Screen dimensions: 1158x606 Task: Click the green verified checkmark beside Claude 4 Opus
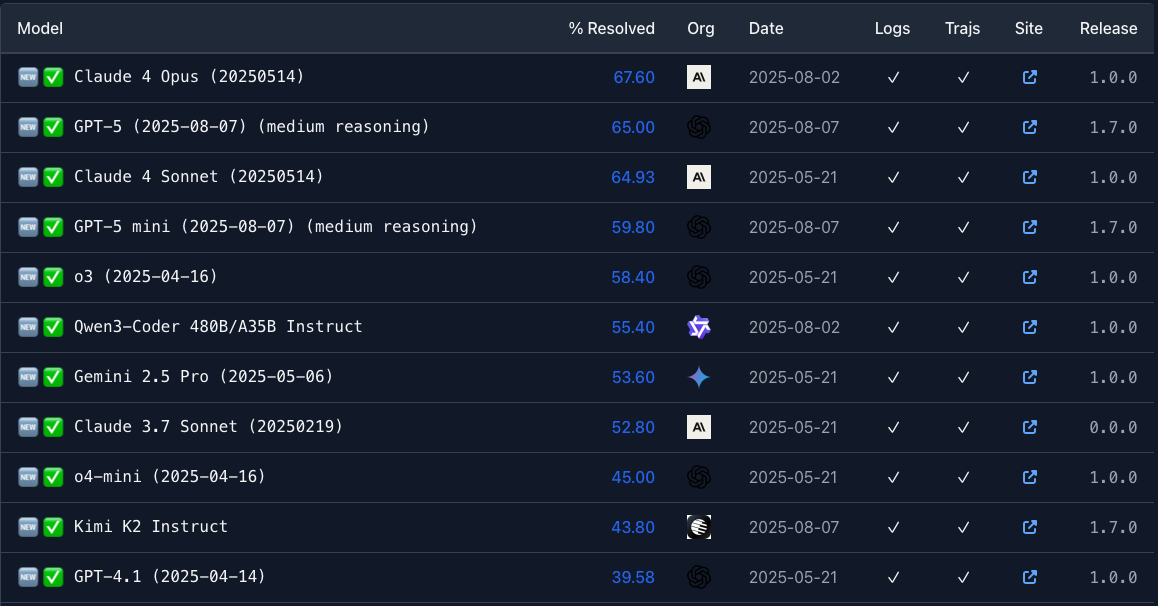tap(53, 77)
